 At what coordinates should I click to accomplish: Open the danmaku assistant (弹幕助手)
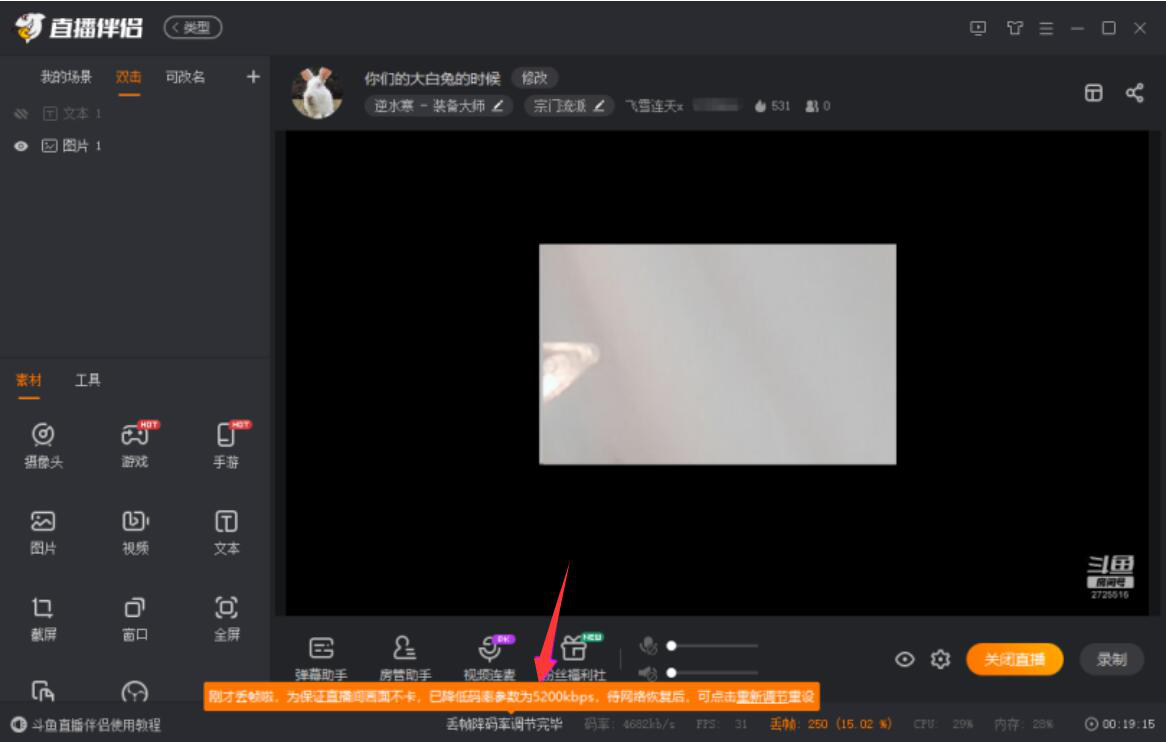[x=321, y=657]
